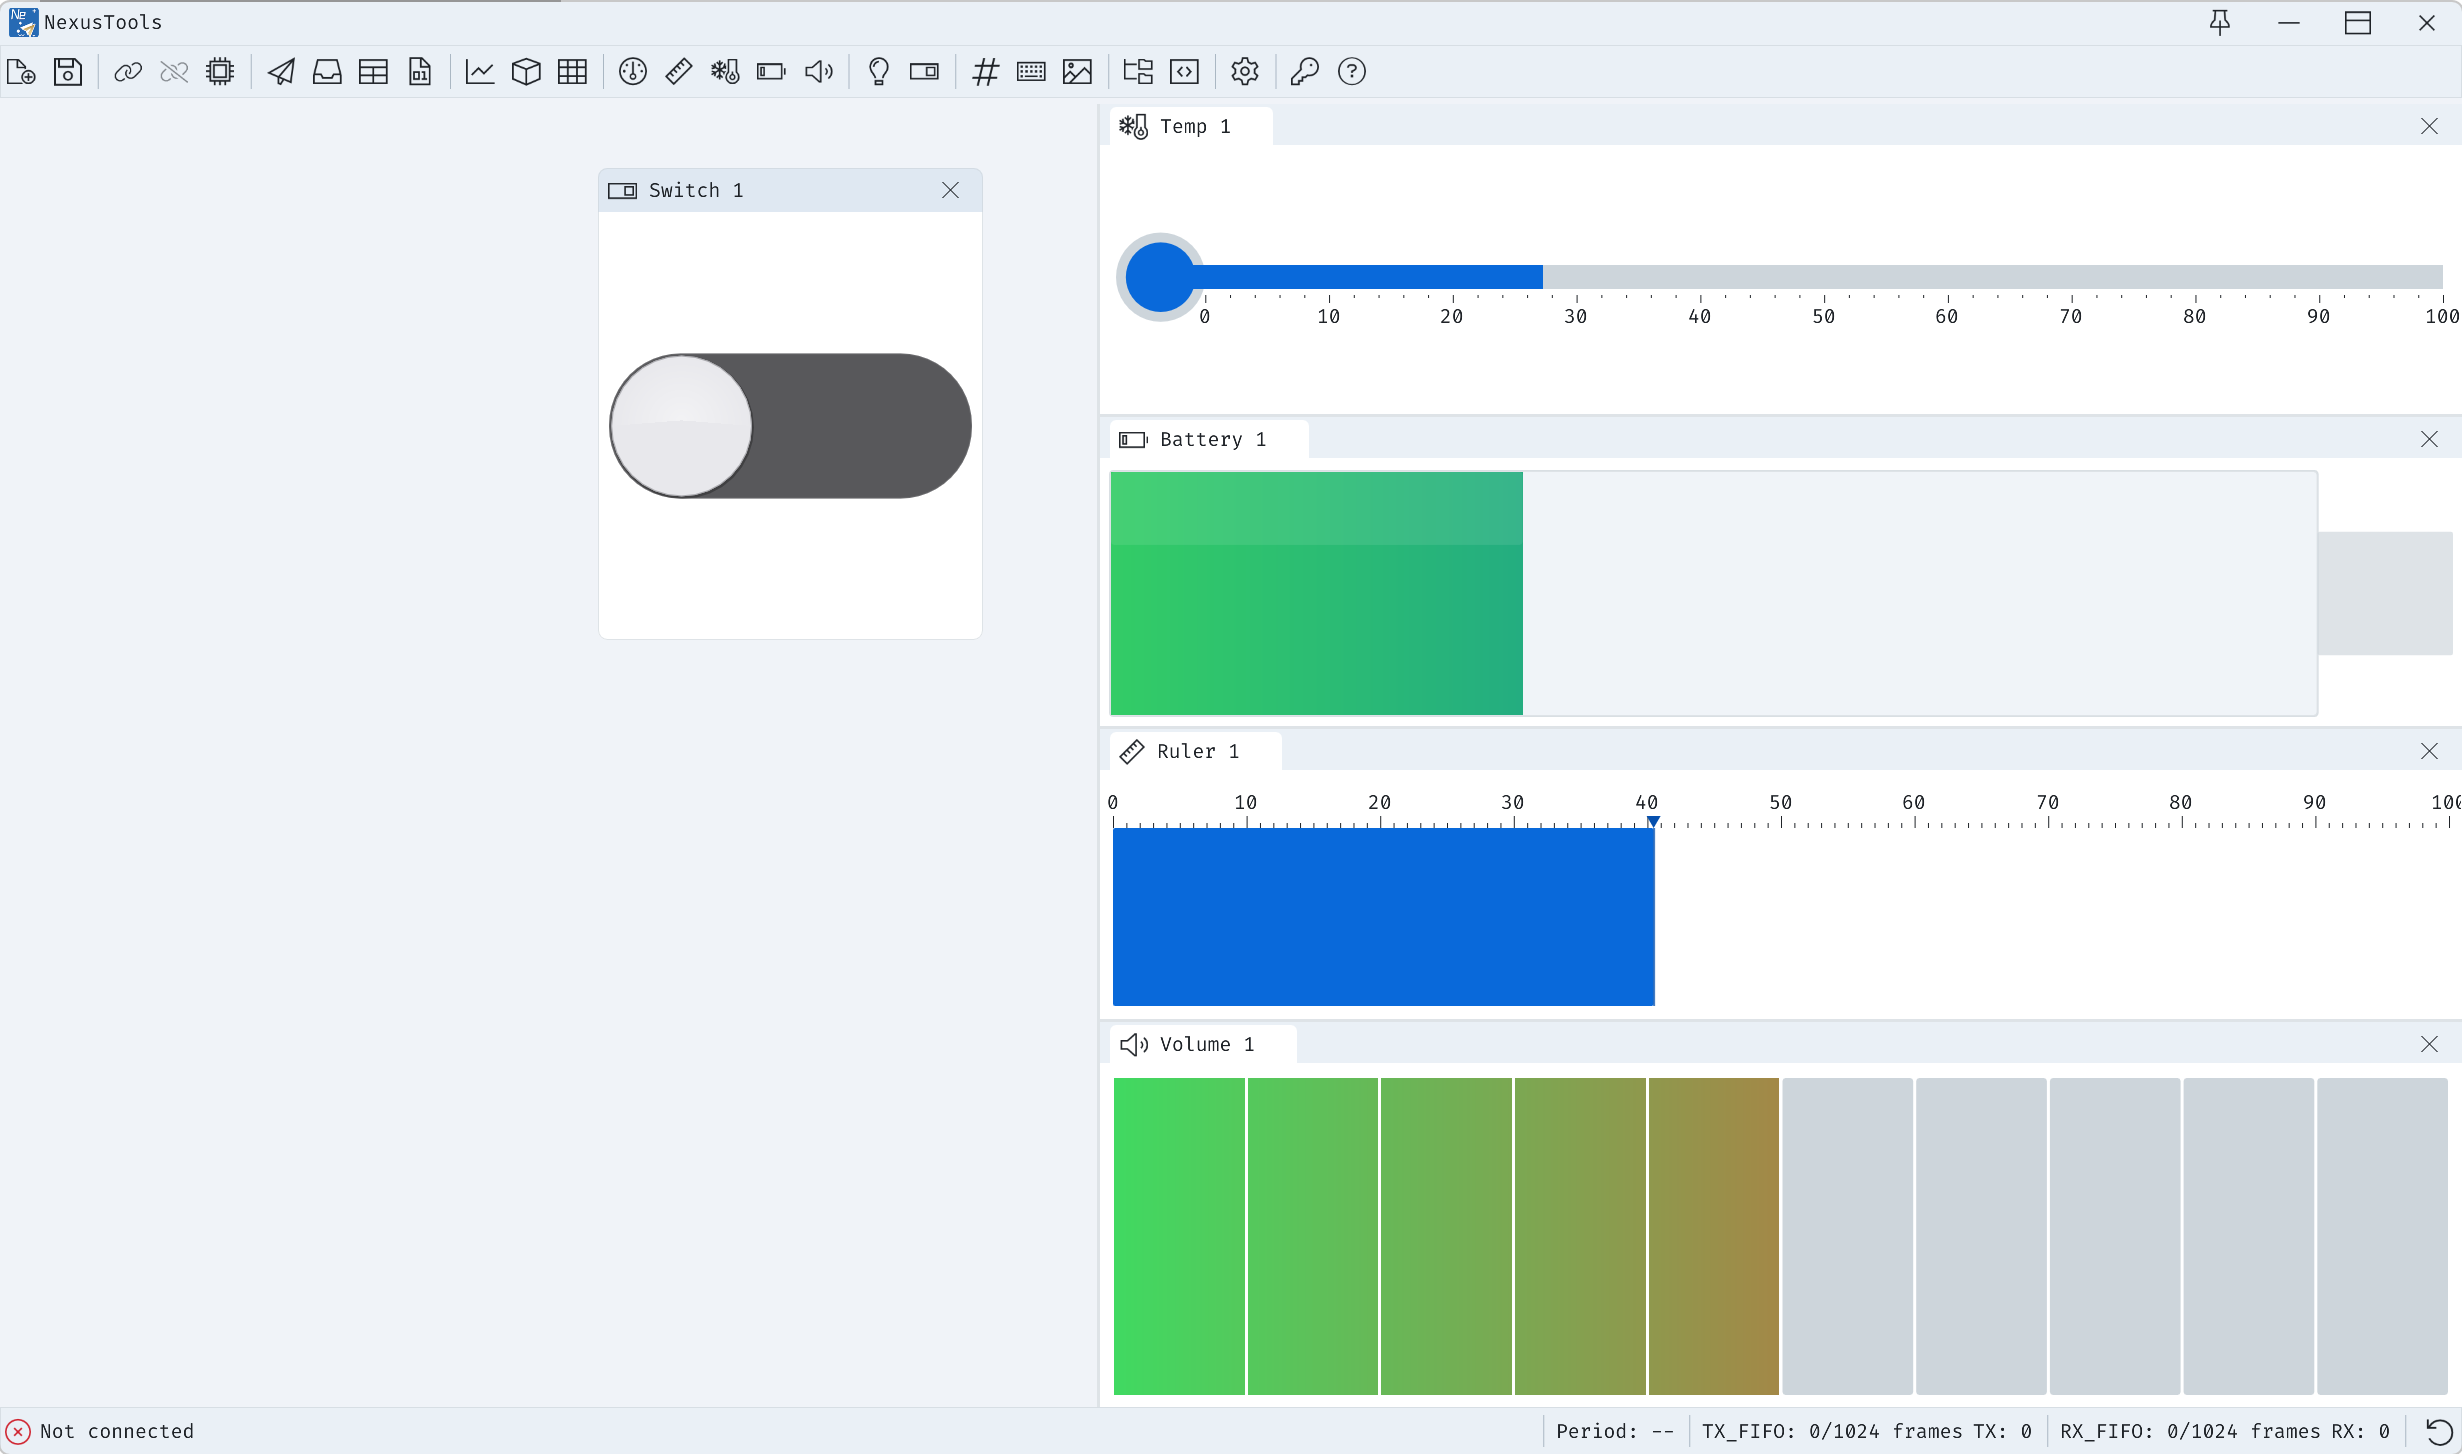Click the reset counter icon in status bar
This screenshot has height=1454, width=2462.
click(x=2438, y=1431)
